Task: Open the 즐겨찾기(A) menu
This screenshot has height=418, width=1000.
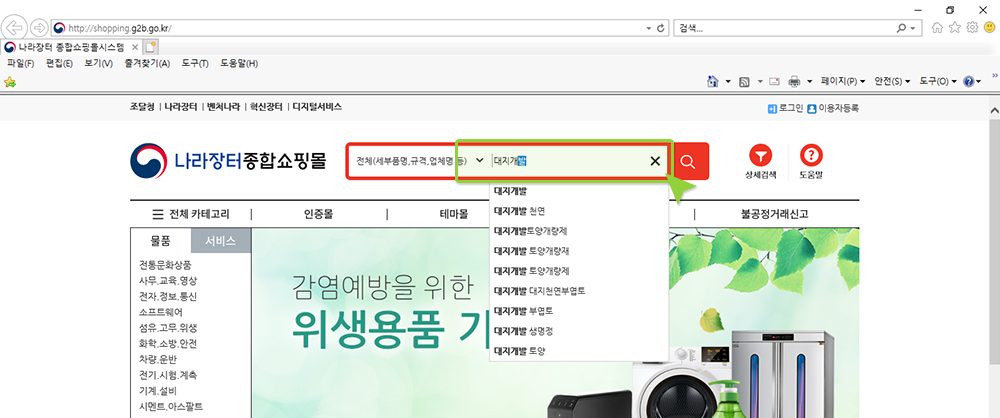Action: [x=147, y=63]
